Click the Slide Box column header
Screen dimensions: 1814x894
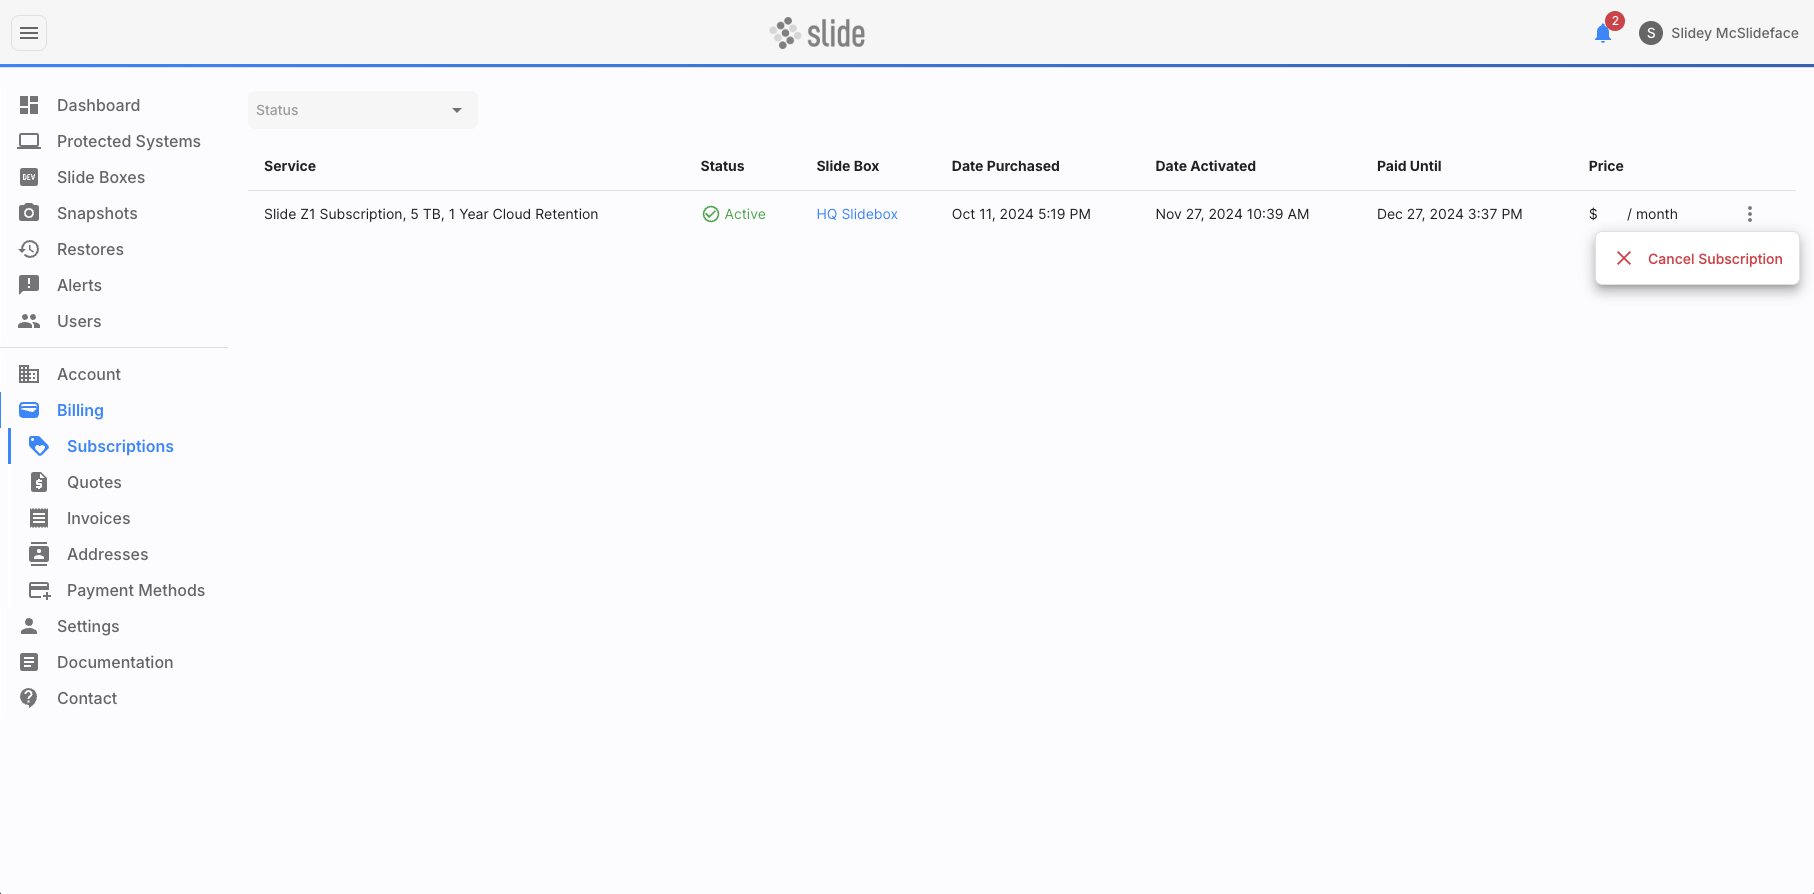pos(848,166)
